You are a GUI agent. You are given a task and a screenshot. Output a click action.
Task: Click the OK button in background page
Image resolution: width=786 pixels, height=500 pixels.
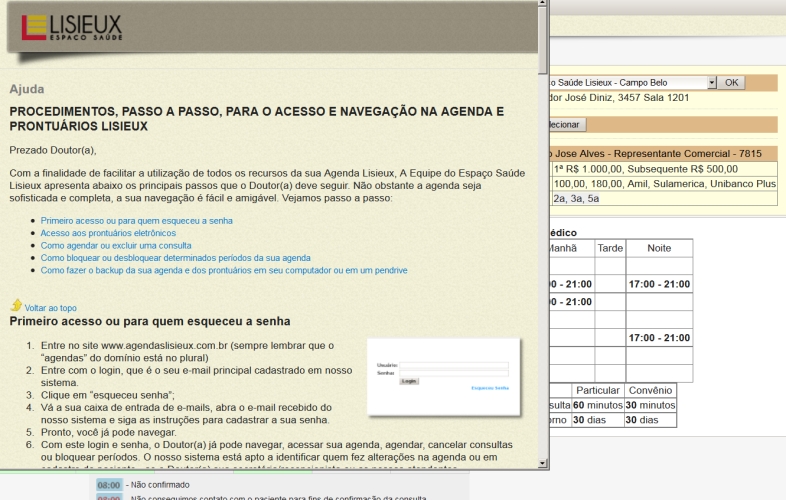pos(731,83)
